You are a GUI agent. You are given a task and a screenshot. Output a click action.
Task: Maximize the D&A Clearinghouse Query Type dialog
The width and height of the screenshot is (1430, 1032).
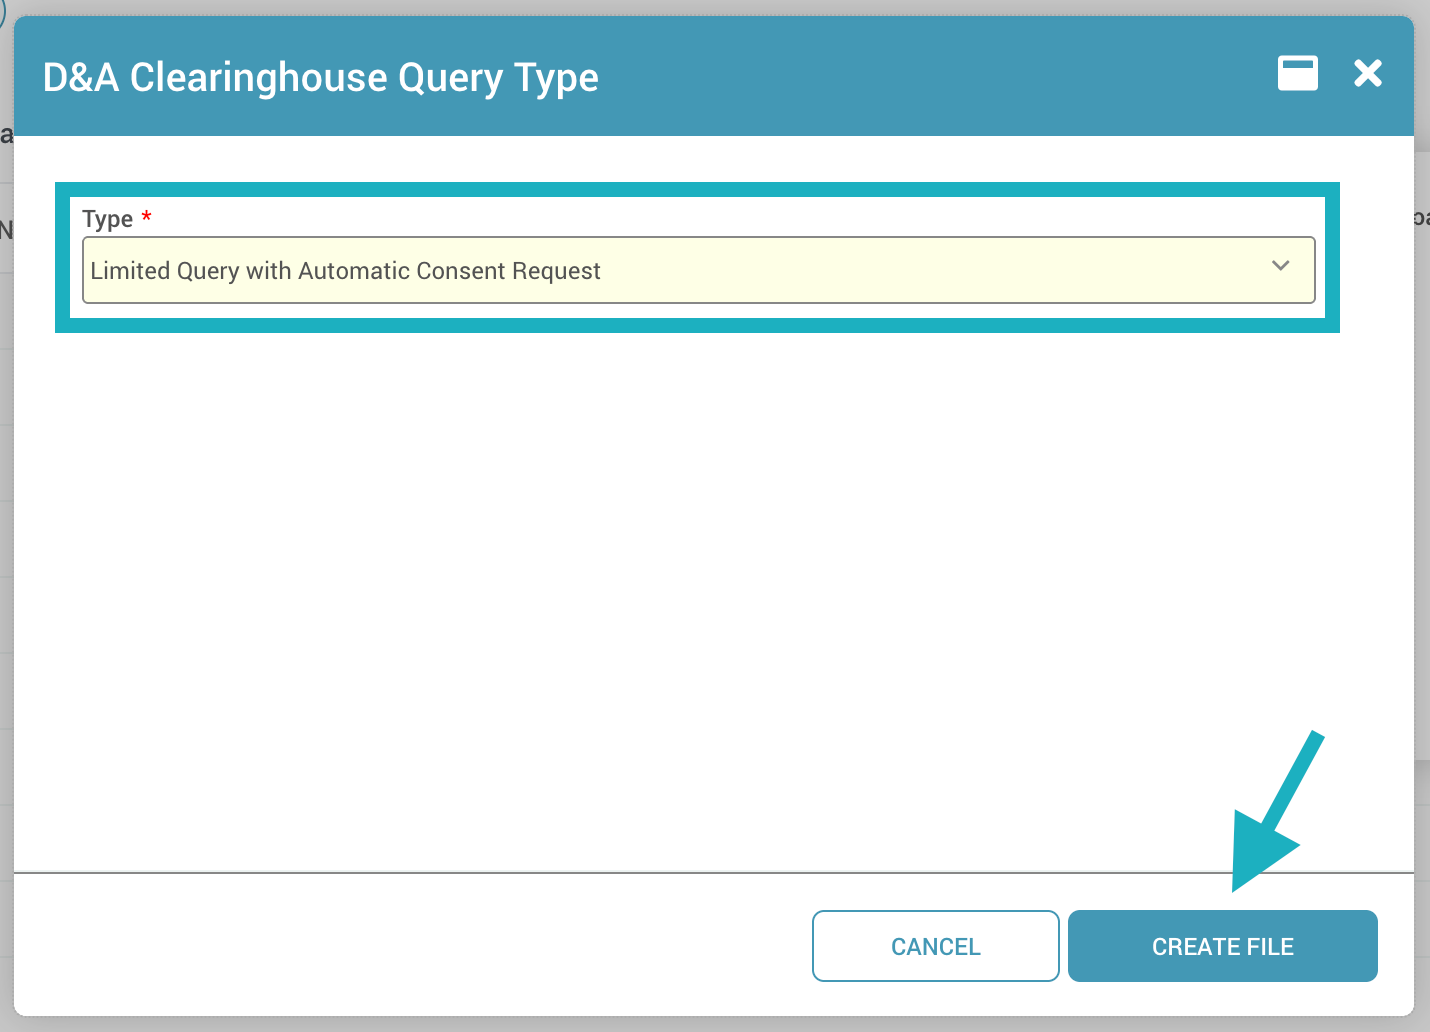1297,73
